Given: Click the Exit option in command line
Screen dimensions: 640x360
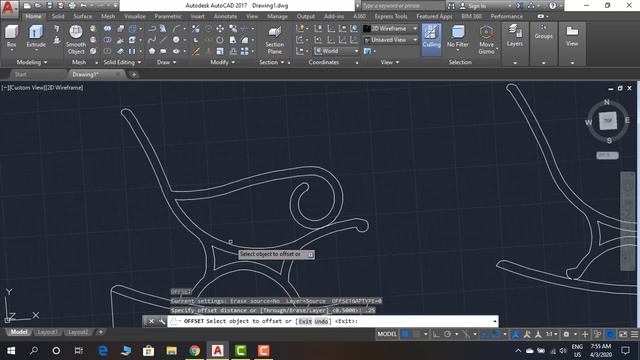Looking at the screenshot, I should [x=305, y=321].
